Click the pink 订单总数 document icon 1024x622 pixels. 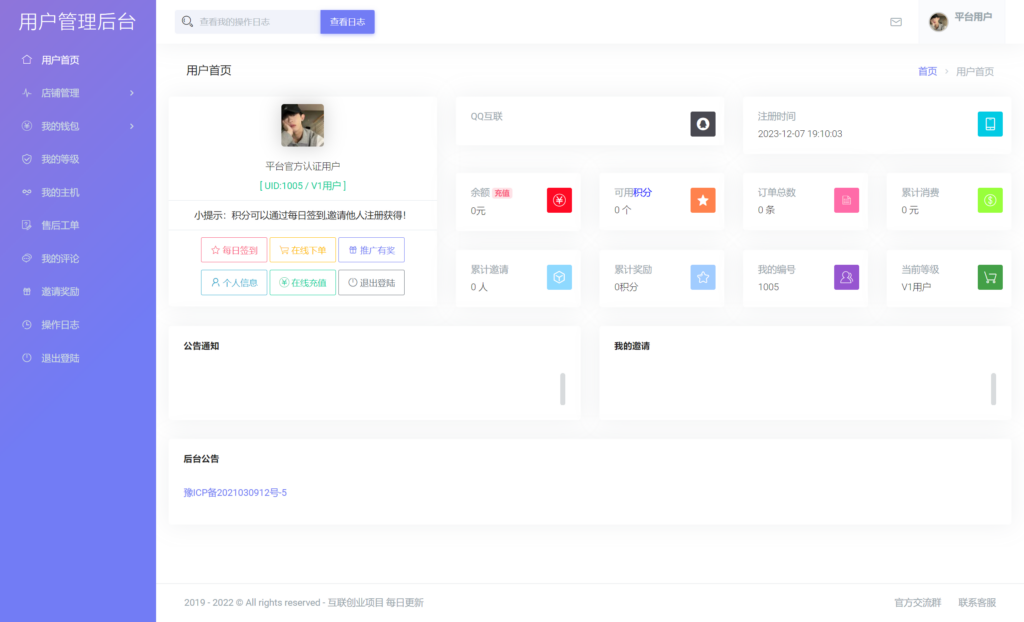click(x=846, y=200)
